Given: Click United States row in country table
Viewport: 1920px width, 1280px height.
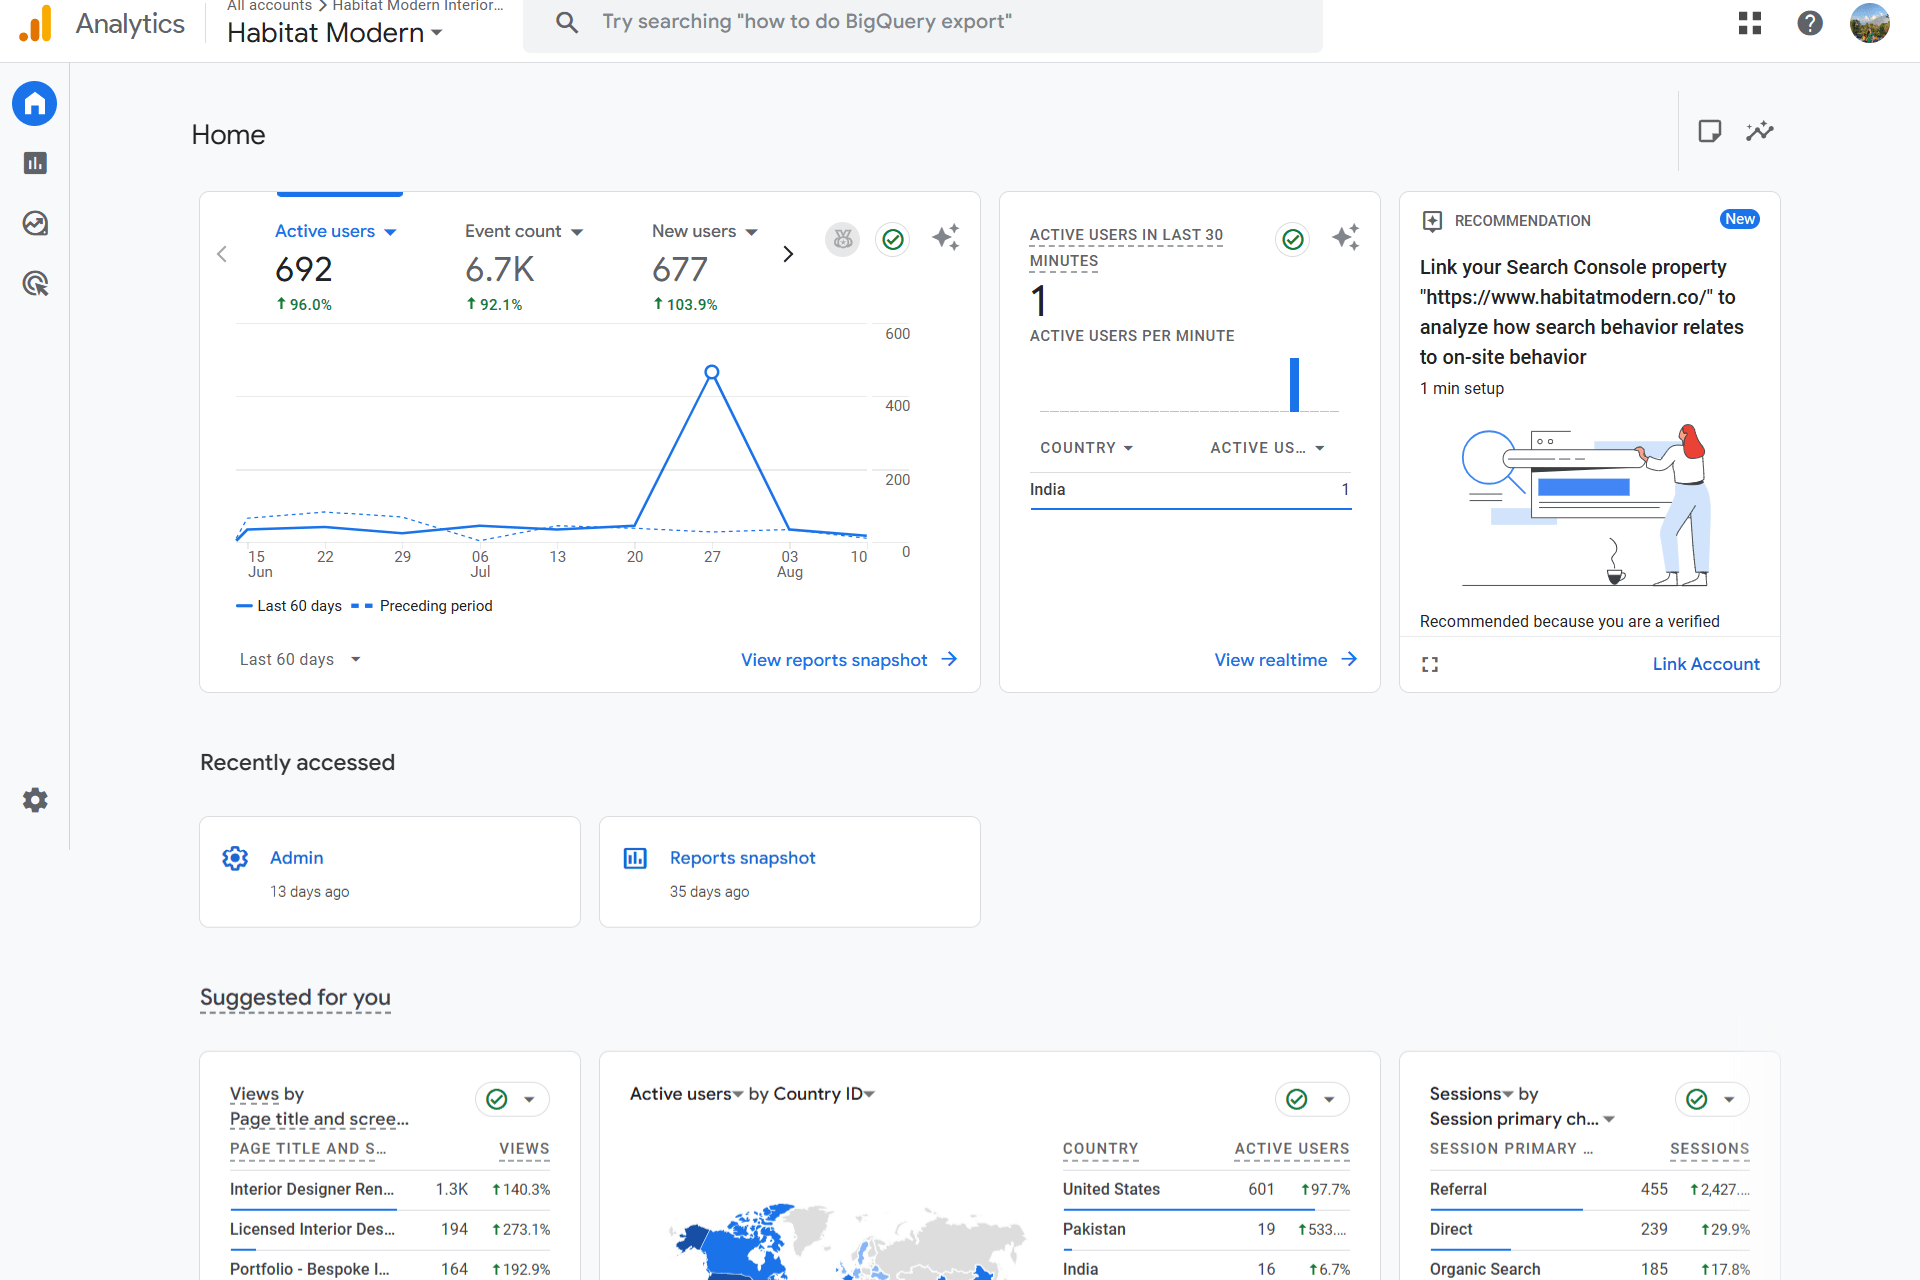Looking at the screenshot, I should pyautogui.click(x=1206, y=1190).
